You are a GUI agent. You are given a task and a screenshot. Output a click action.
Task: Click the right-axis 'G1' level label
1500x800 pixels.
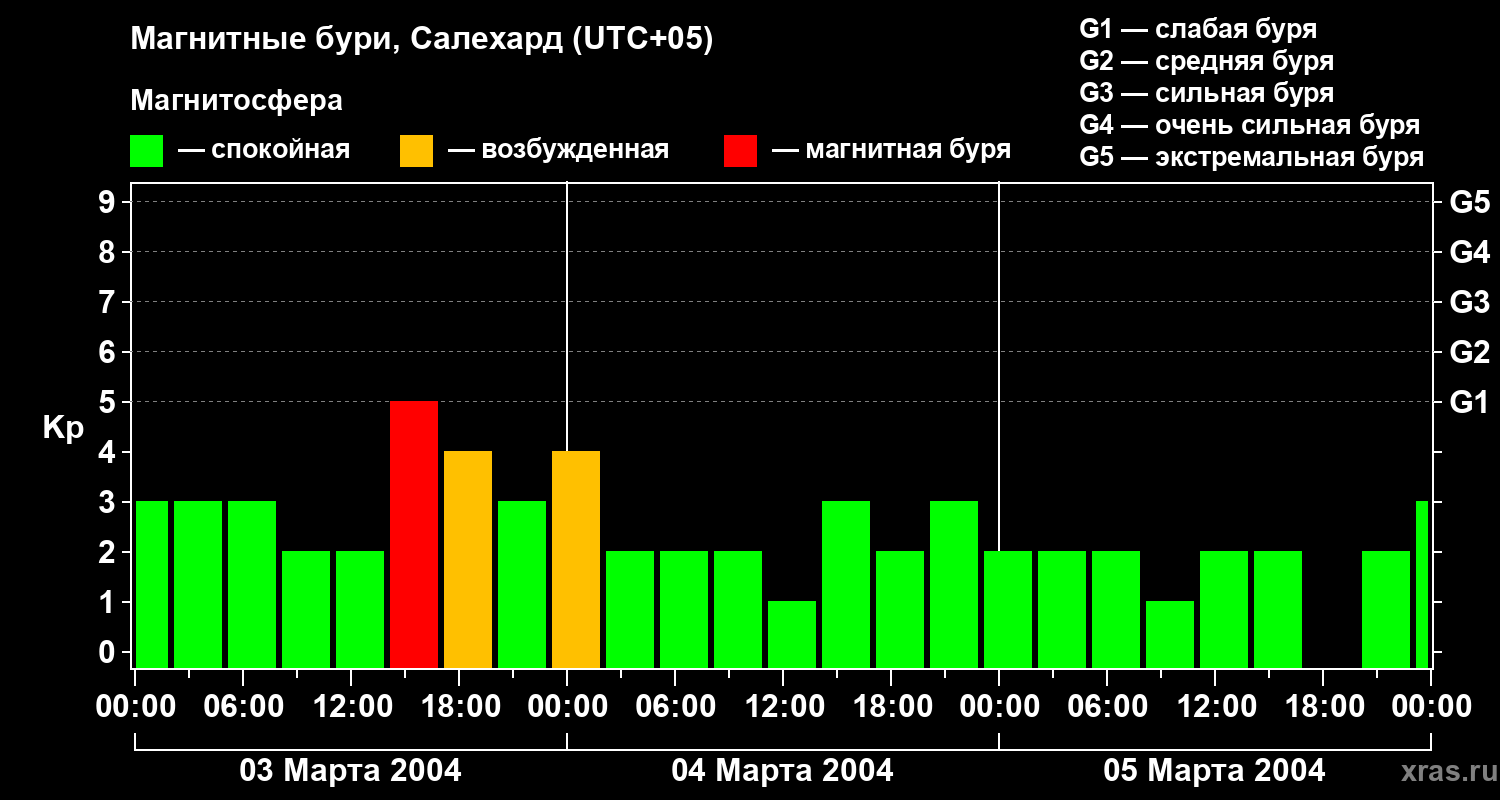pyautogui.click(x=1469, y=402)
